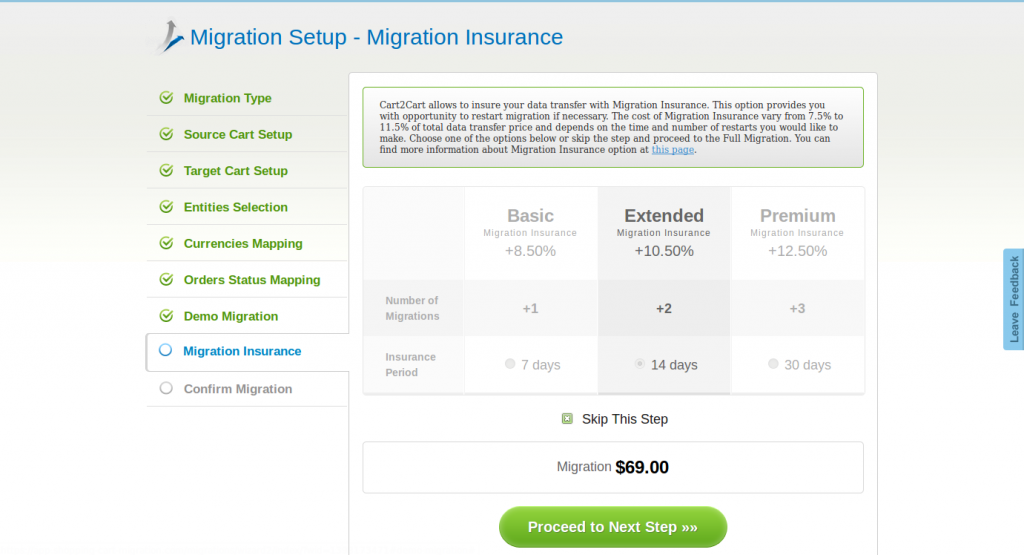Open the Migration Insurance step
Screen dimensions: 1024x555
tap(242, 351)
